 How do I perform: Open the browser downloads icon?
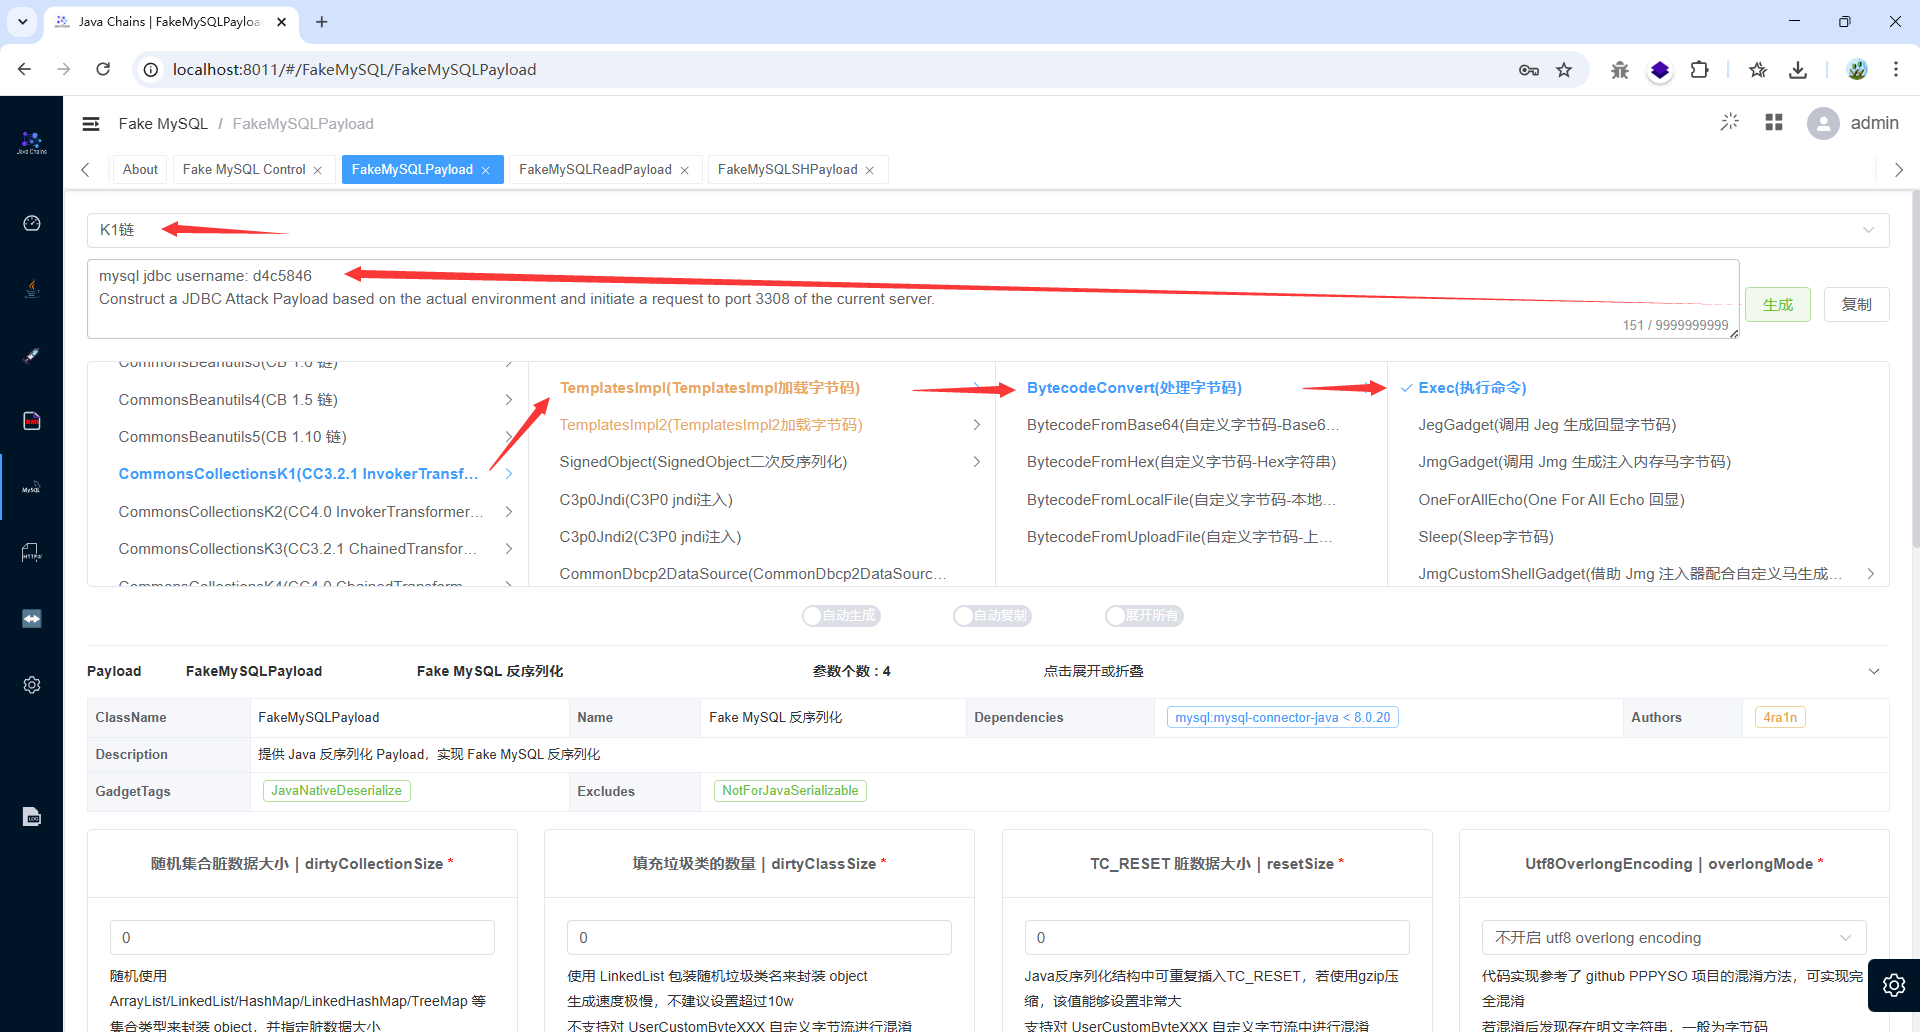click(x=1798, y=70)
